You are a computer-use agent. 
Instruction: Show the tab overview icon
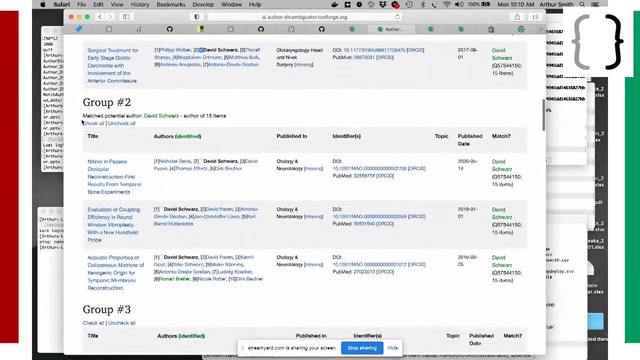535,17
